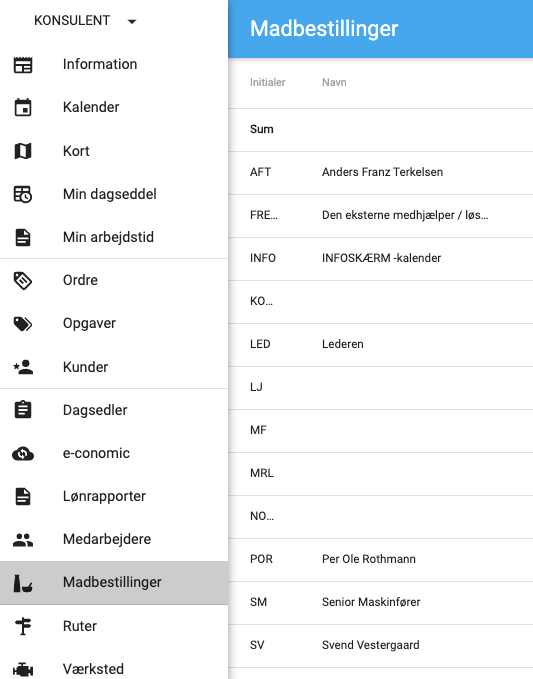The height and width of the screenshot is (679, 533).
Task: Sort by the Initialer column header
Action: pos(267,82)
